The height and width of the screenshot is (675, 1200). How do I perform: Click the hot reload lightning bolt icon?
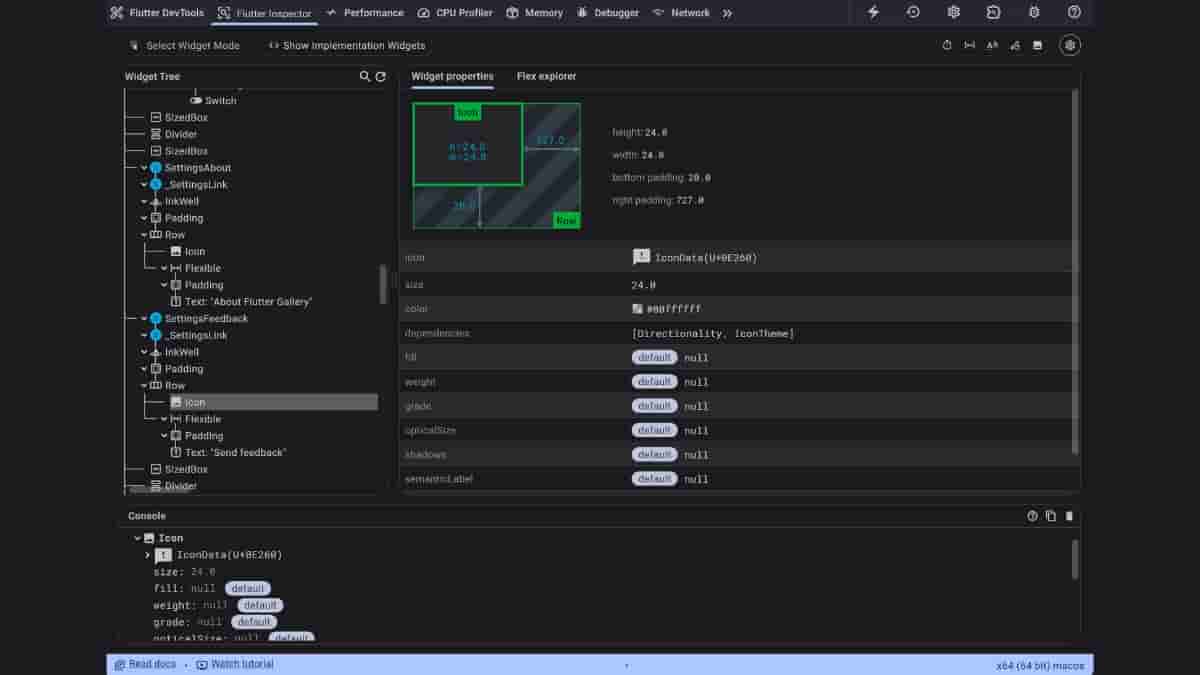click(x=873, y=13)
